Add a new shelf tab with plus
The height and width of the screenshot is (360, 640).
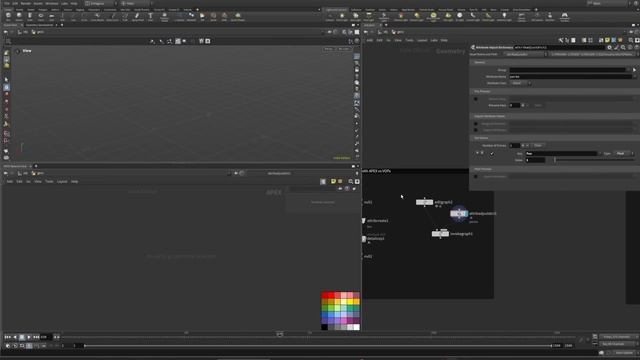click(198, 9)
